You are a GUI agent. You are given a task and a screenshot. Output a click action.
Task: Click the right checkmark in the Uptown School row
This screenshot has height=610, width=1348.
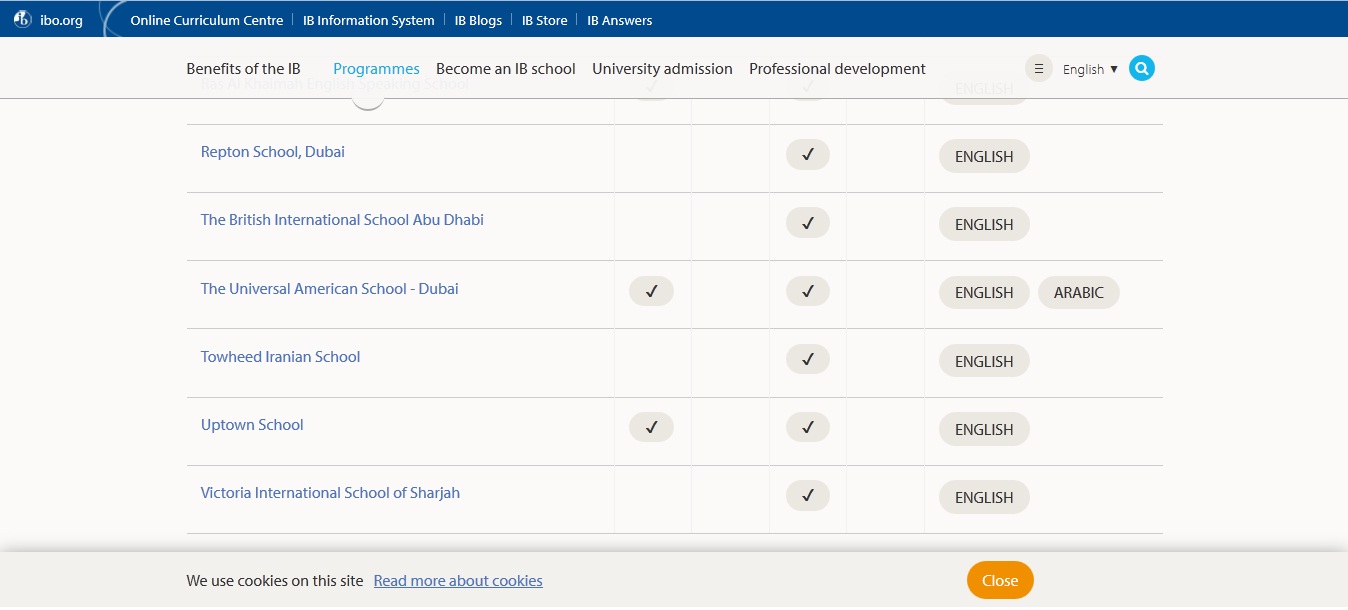(808, 427)
